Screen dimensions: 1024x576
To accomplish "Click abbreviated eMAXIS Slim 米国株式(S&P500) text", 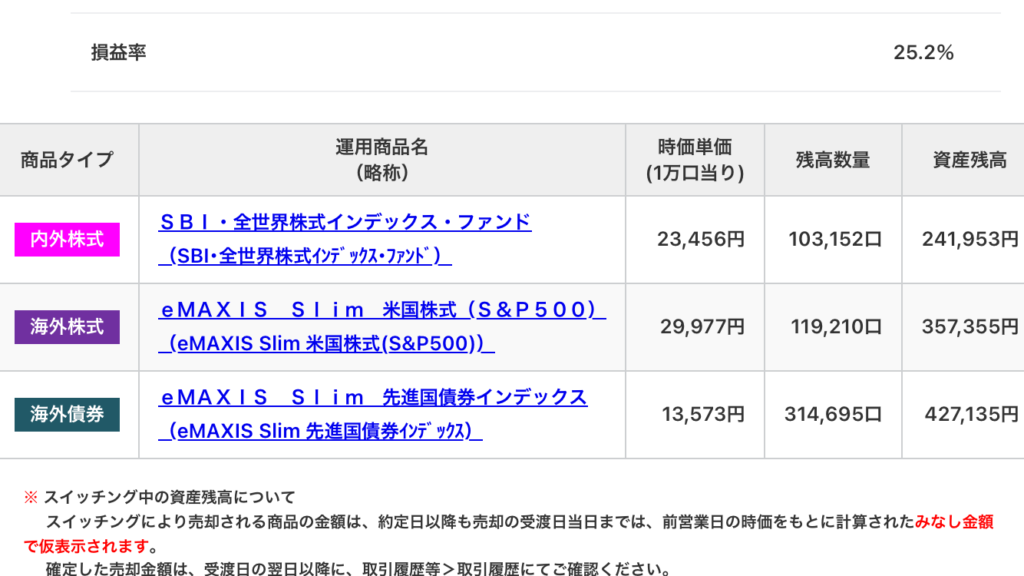I will (x=327, y=343).
